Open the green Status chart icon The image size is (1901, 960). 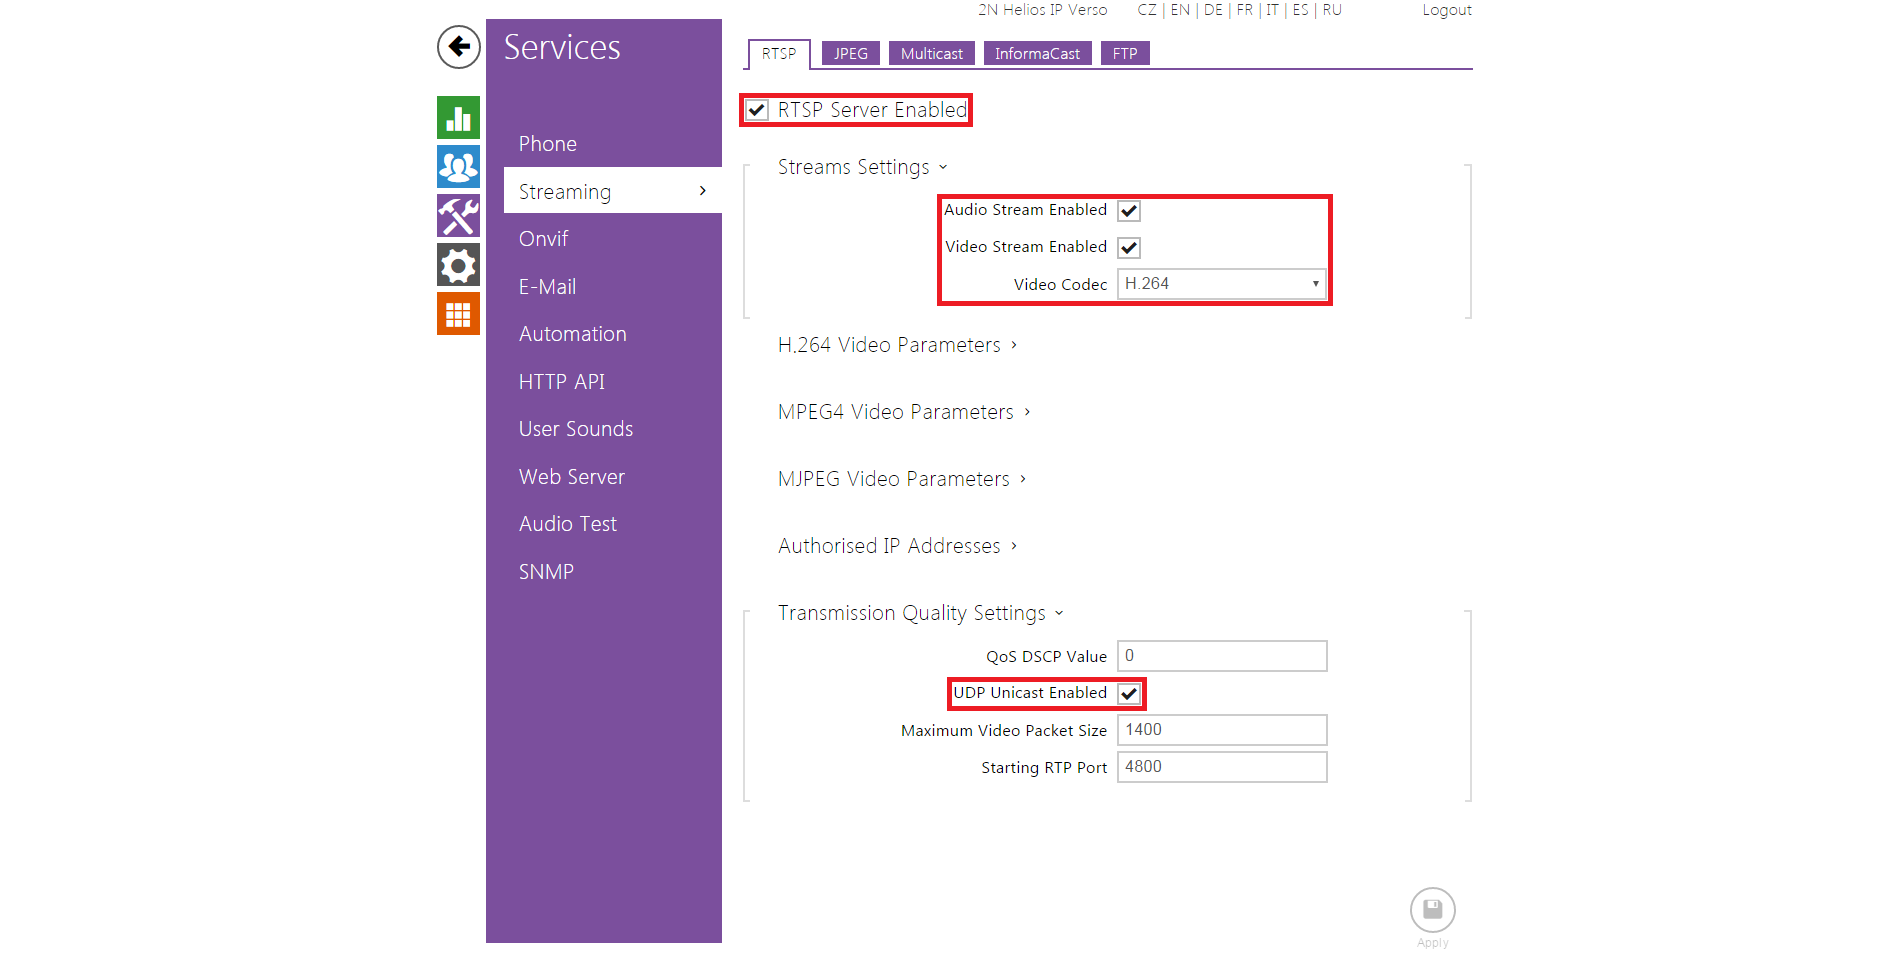click(x=458, y=118)
